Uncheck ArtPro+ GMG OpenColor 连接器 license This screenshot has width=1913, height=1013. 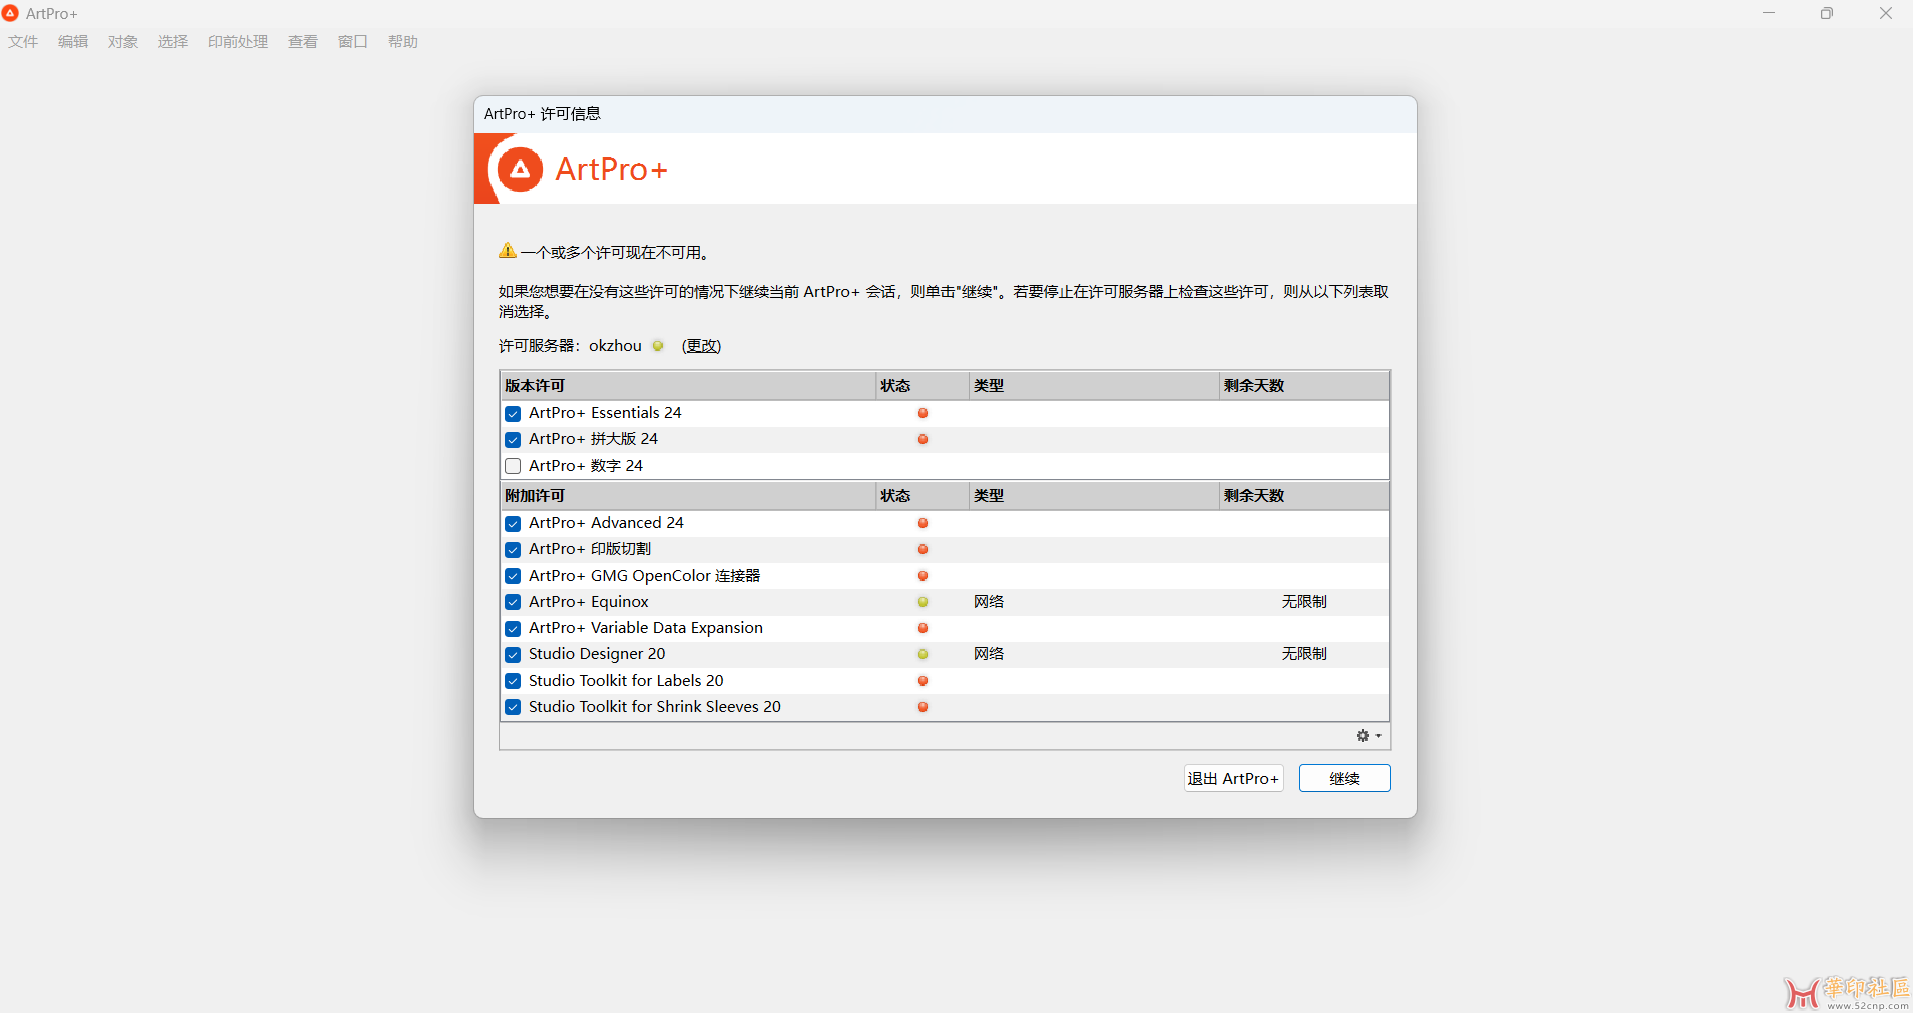click(x=513, y=576)
